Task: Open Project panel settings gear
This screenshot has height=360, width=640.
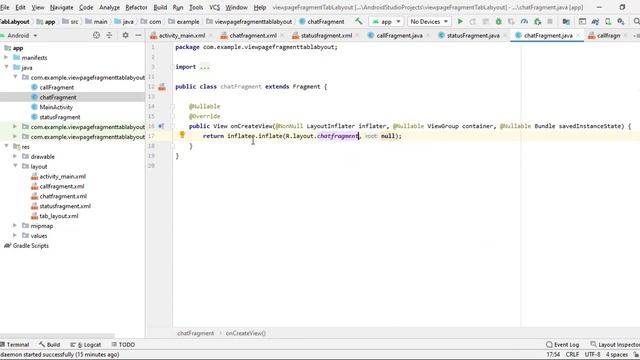Action: coord(125,36)
